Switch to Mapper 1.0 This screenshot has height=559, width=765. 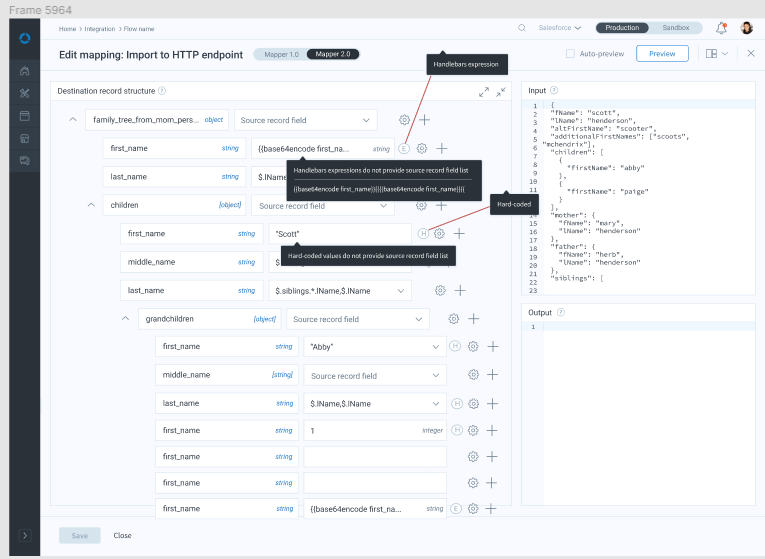pos(279,54)
